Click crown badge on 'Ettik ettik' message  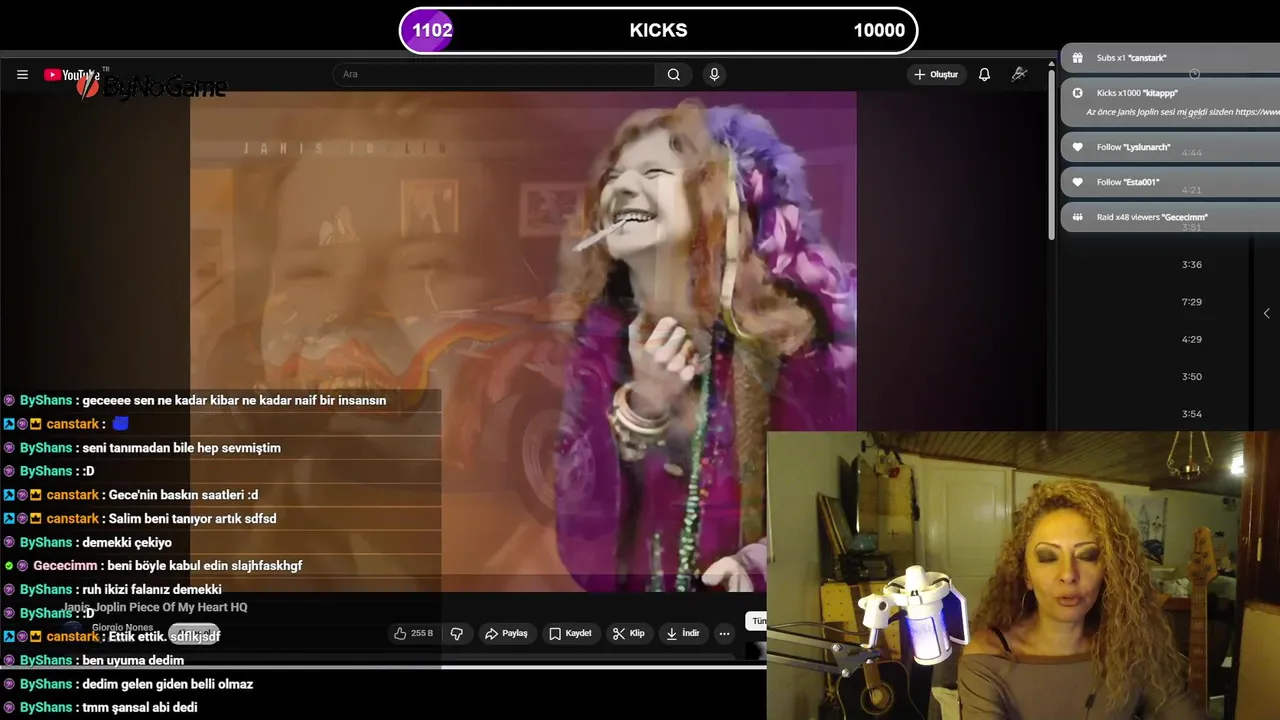coord(35,637)
